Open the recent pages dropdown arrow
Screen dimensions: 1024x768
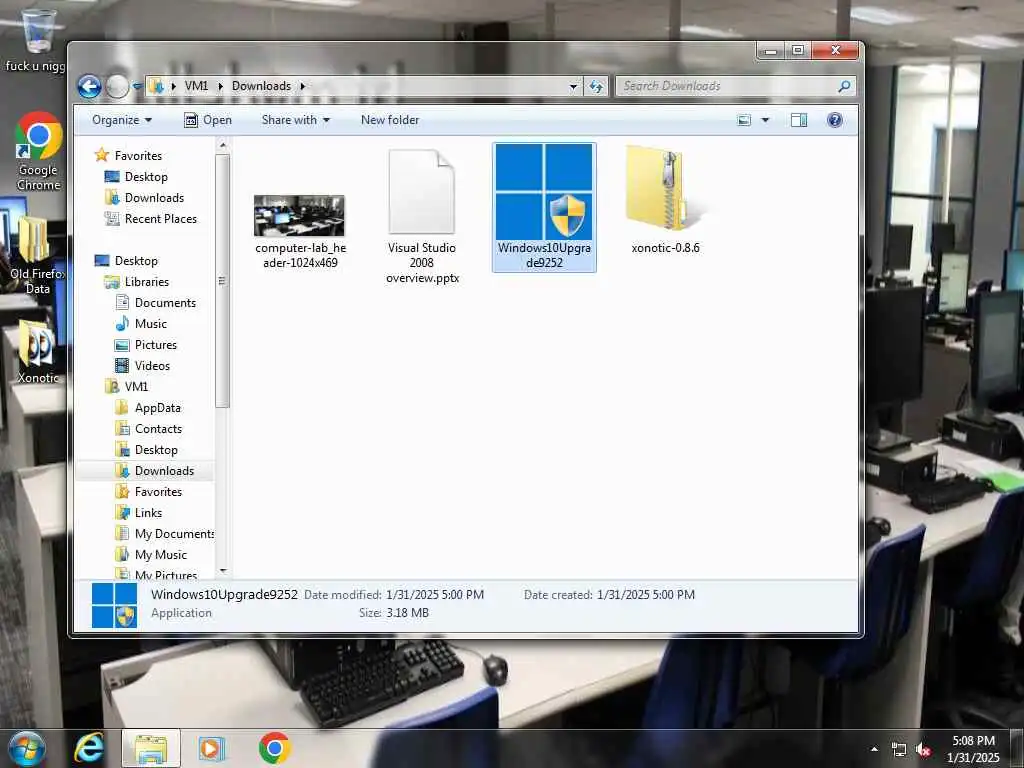[137, 86]
